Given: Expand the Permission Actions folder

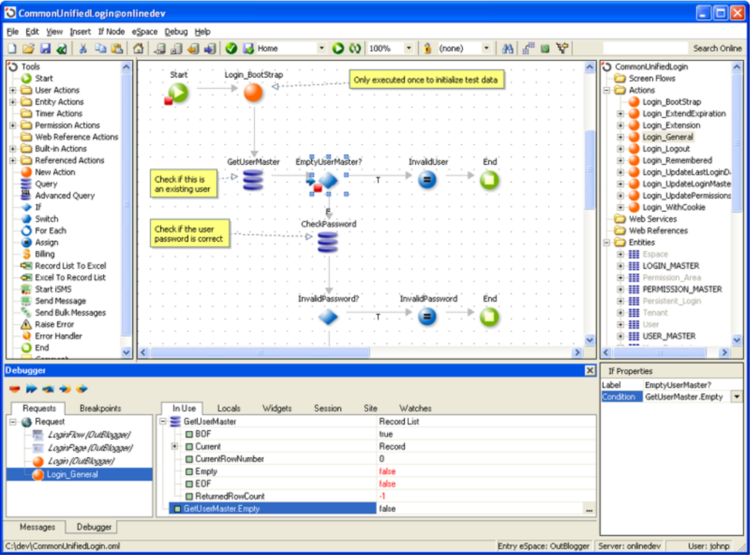Looking at the screenshot, I should click(x=13, y=125).
